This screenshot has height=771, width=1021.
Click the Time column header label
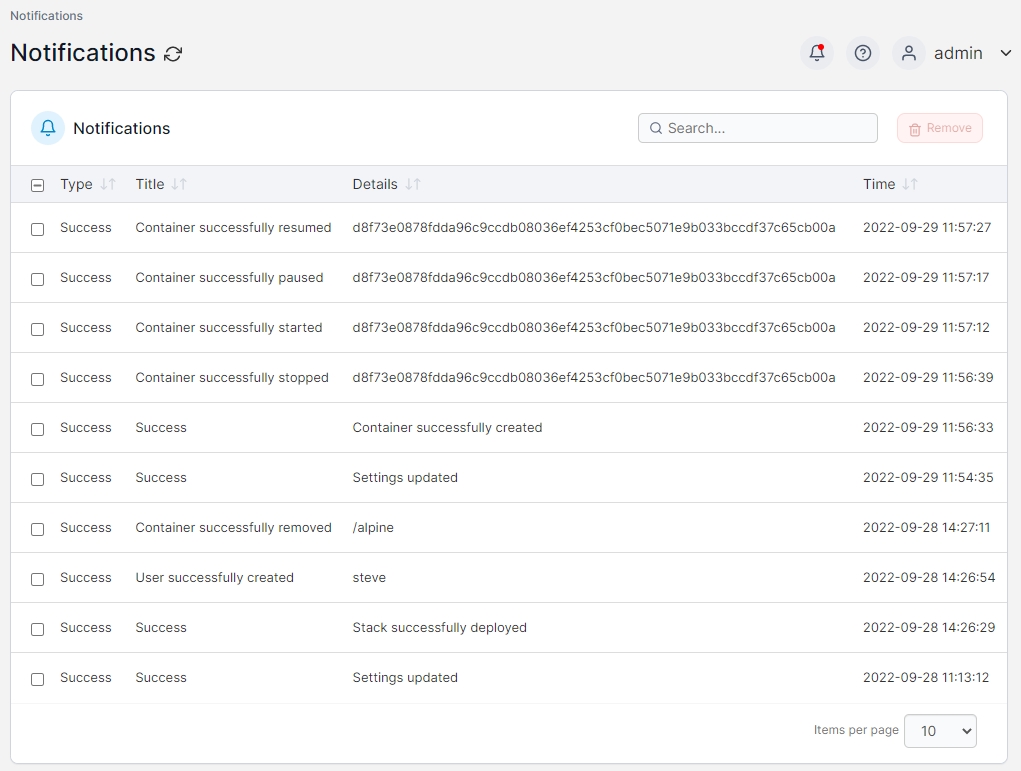click(x=879, y=184)
